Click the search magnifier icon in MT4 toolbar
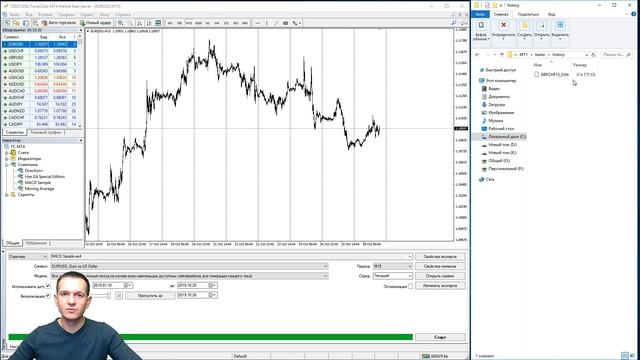Viewport: 640px width, 360px height. (x=454, y=23)
